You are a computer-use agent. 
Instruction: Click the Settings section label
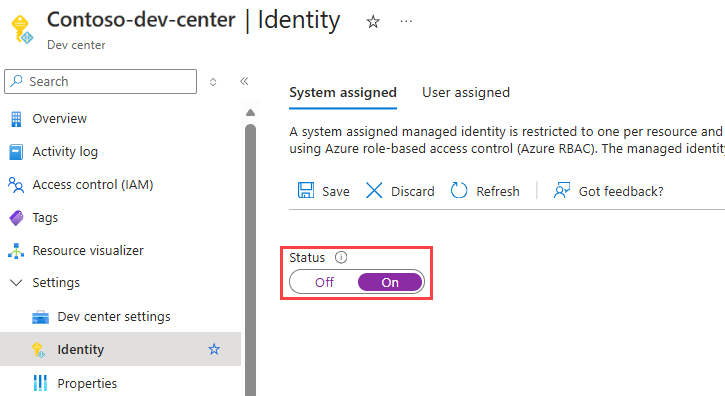pyautogui.click(x=56, y=283)
